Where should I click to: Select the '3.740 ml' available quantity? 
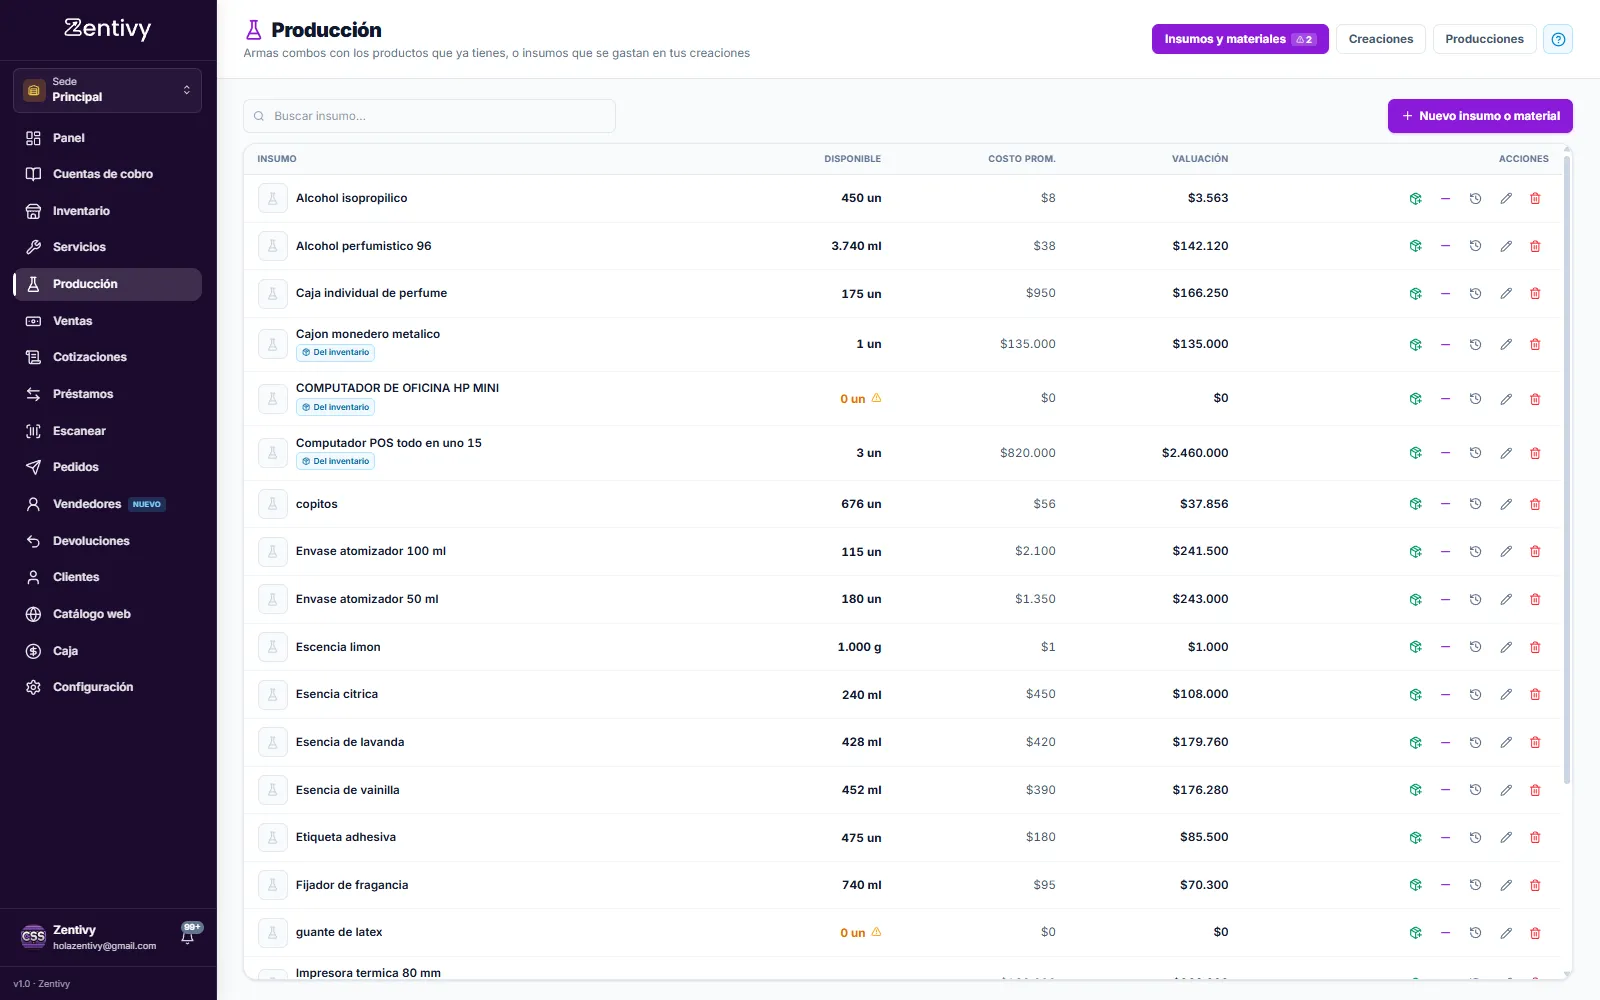pos(856,246)
